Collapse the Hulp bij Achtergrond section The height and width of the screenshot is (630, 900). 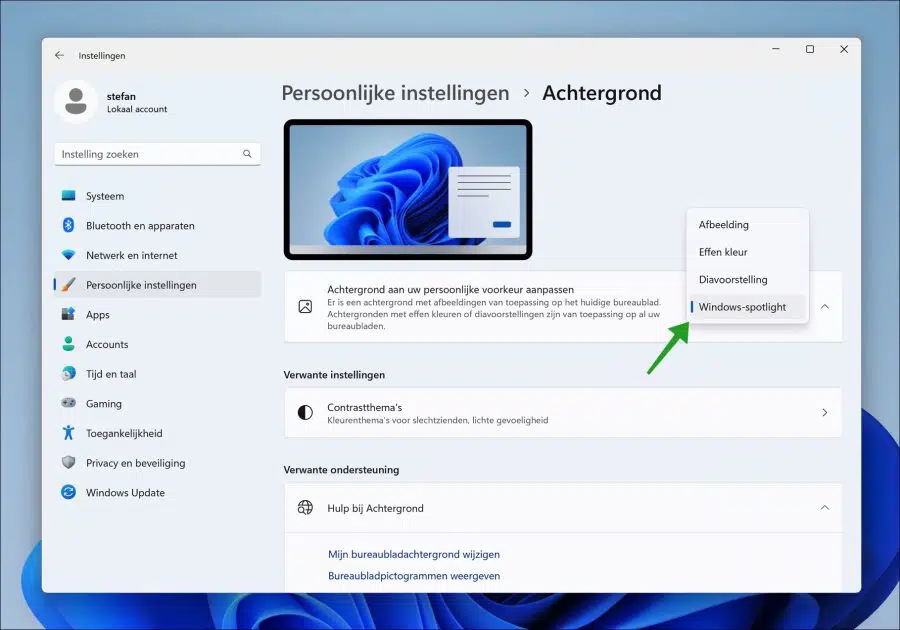[x=825, y=508]
